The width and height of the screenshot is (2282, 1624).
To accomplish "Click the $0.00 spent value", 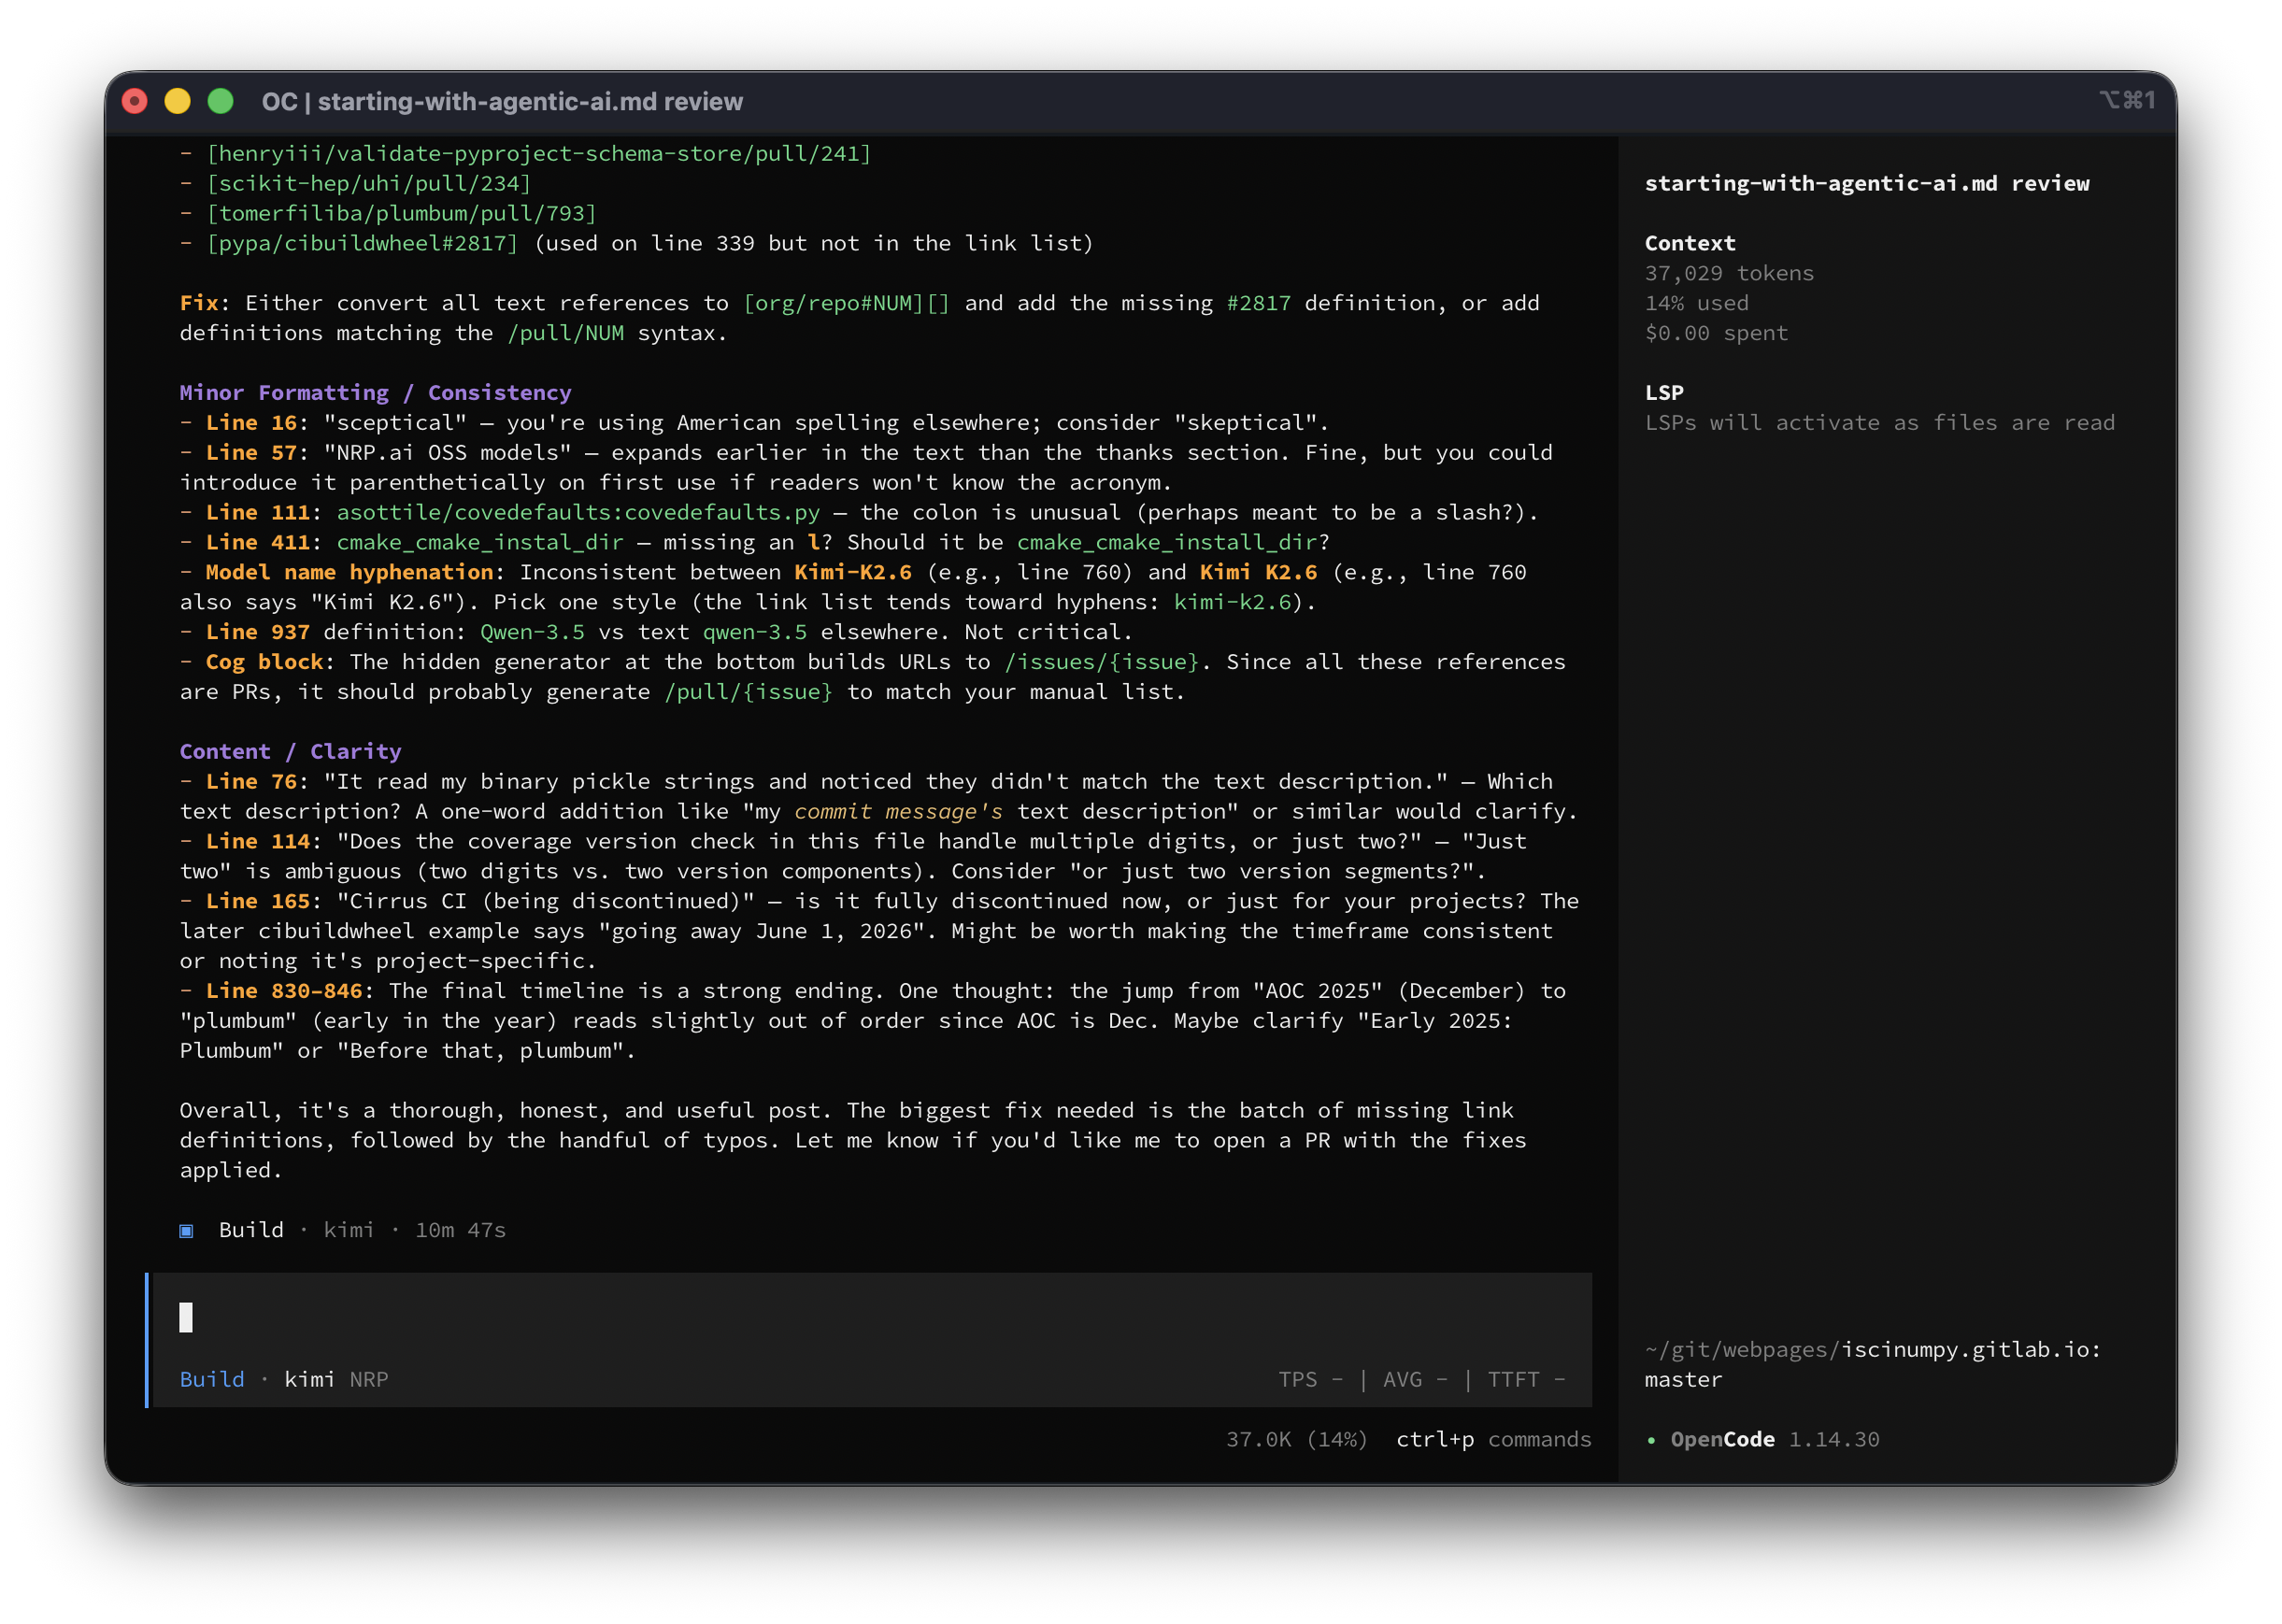I will click(x=1716, y=333).
